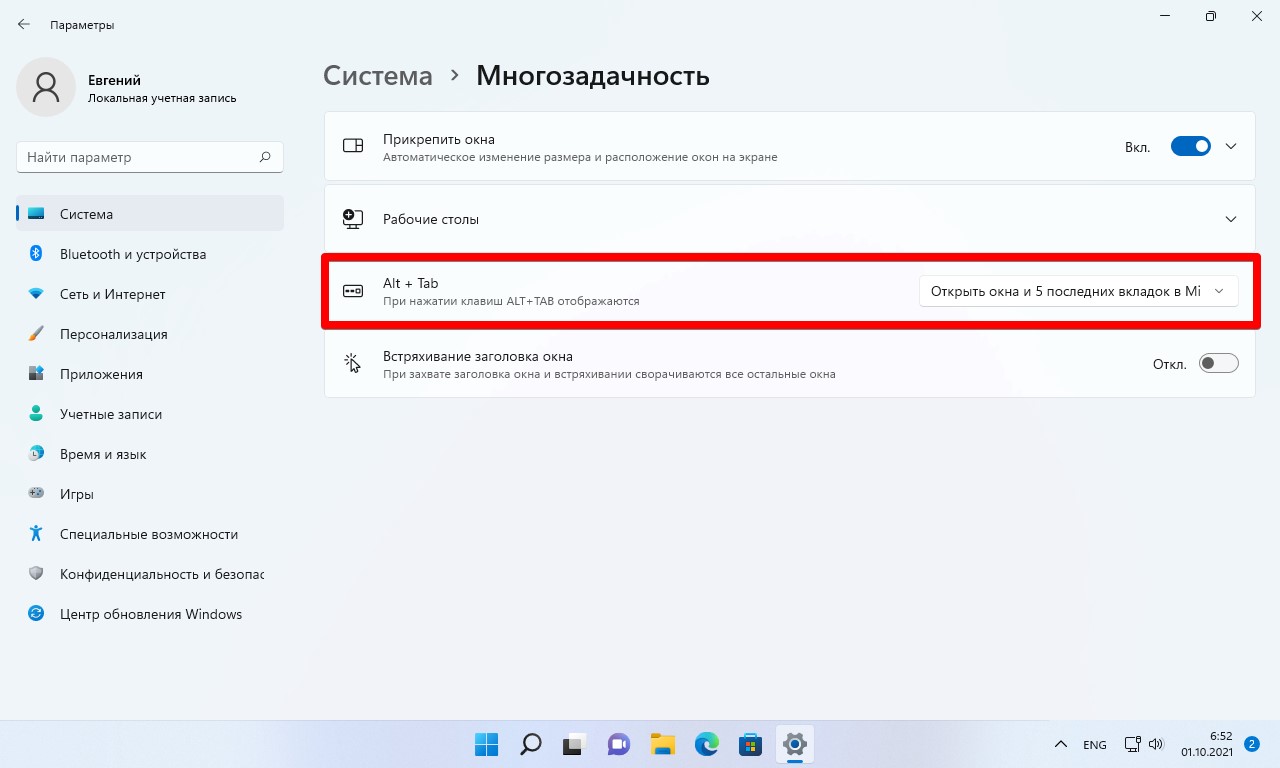
Task: Open the Windows Start menu
Action: point(486,744)
